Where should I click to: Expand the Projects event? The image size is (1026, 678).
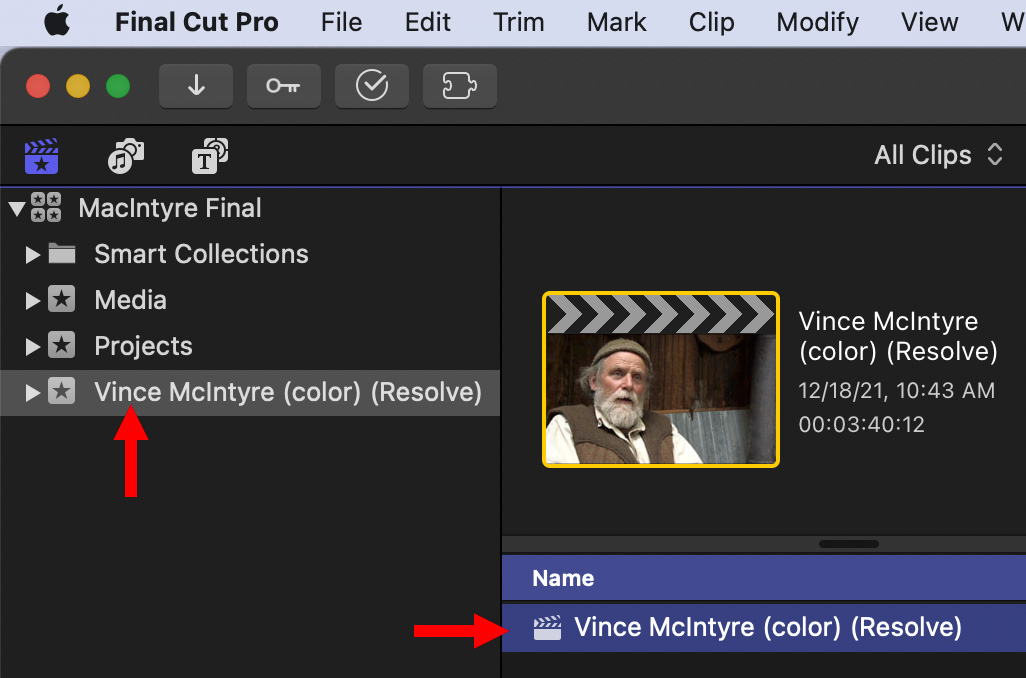[x=33, y=347]
